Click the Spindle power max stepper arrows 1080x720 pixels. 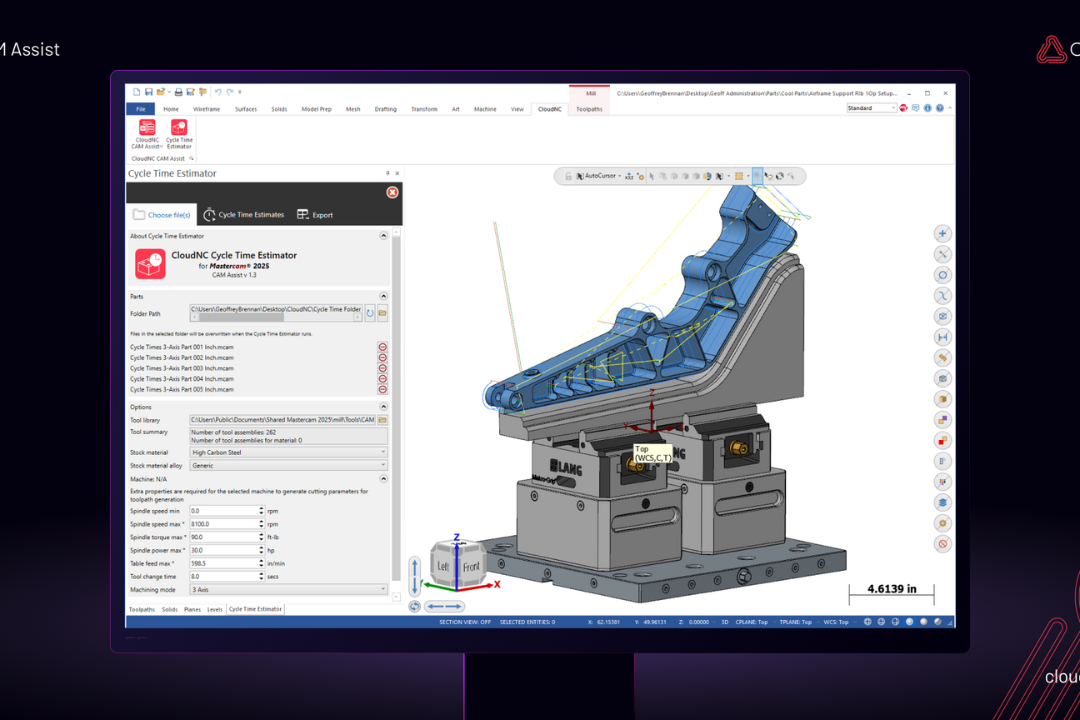(261, 551)
